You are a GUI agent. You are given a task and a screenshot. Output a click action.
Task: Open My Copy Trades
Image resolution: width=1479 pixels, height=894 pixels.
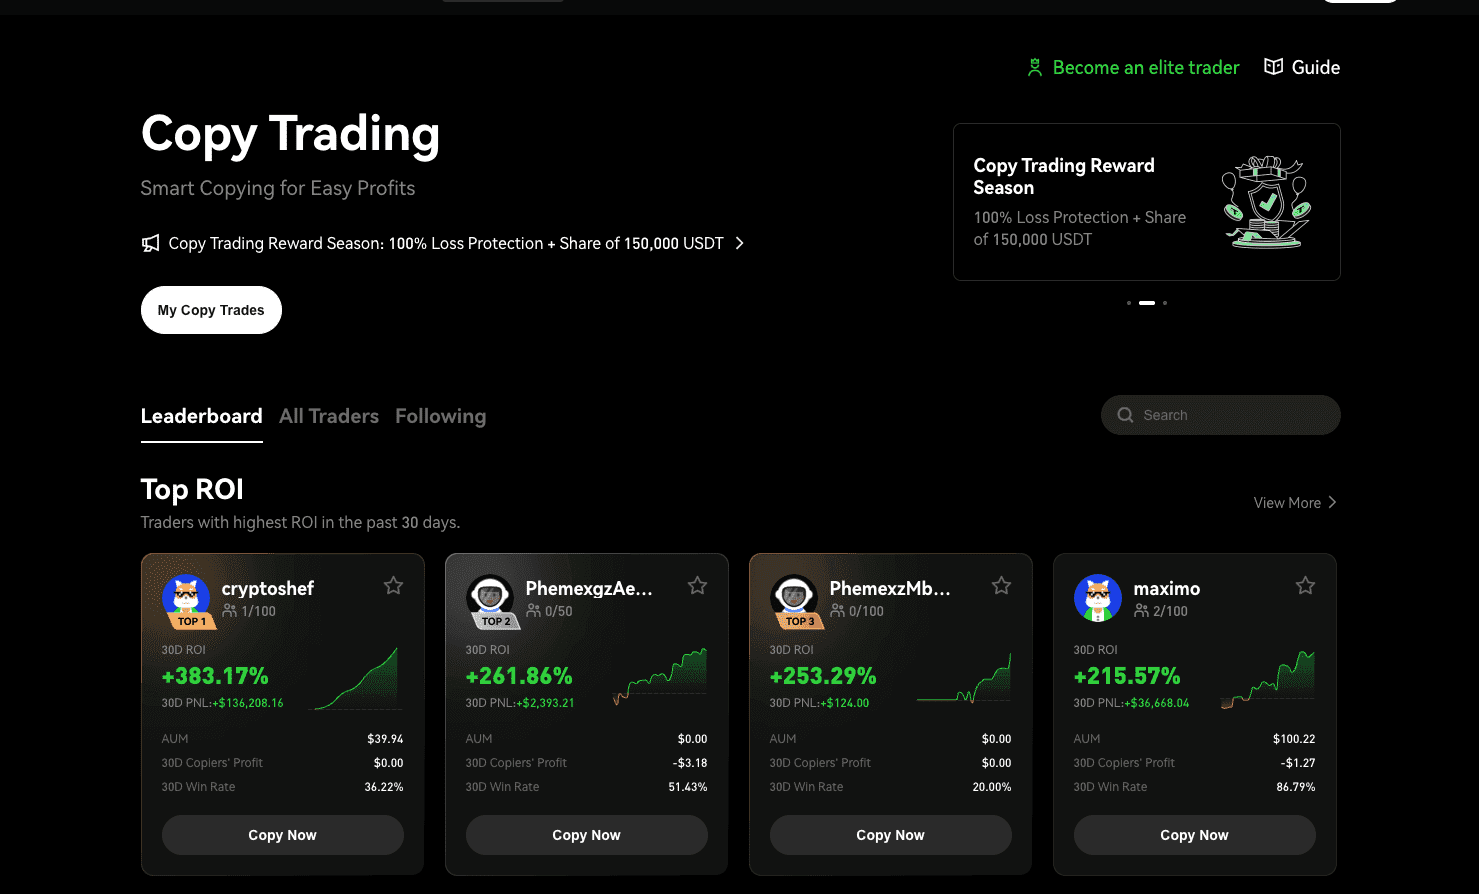211,309
